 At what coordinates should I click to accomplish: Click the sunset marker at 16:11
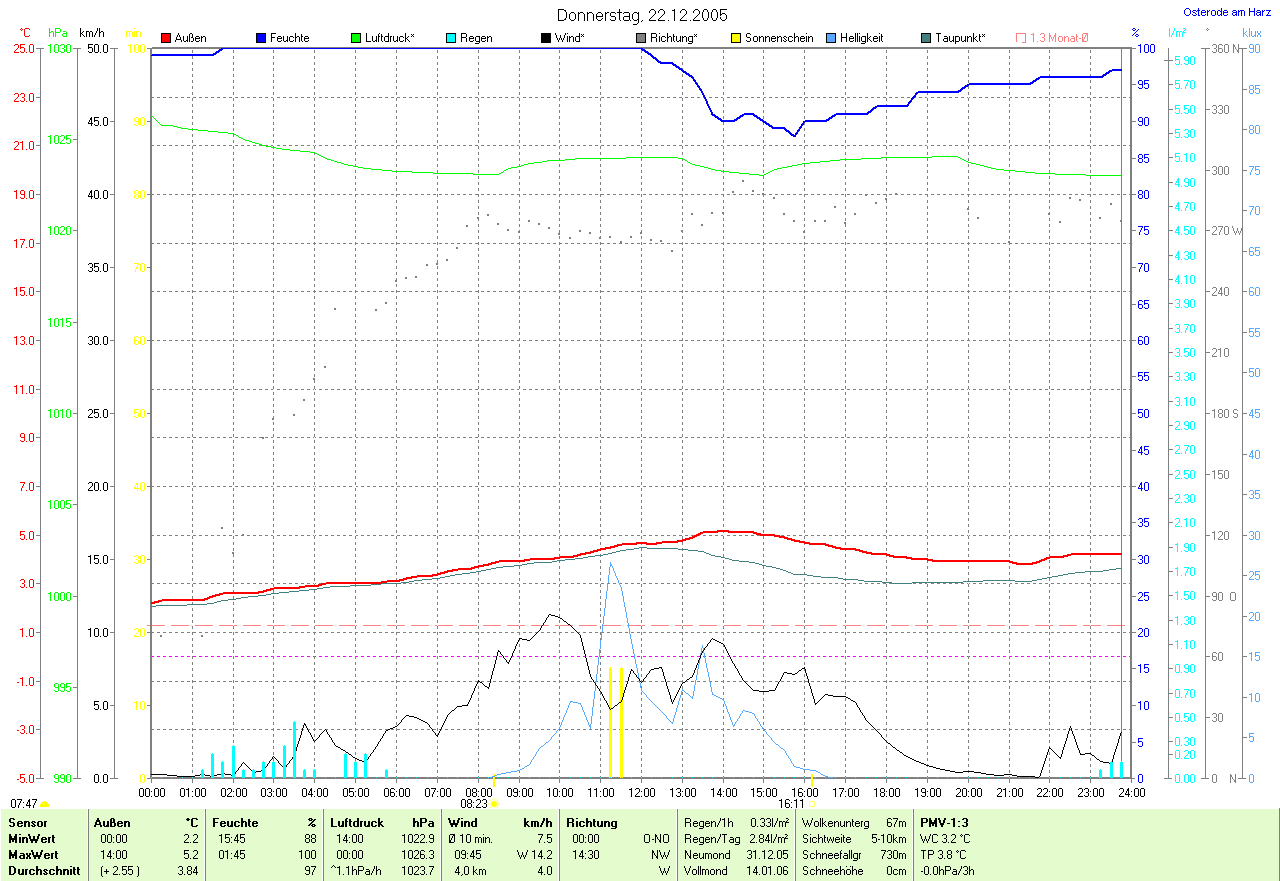(812, 803)
